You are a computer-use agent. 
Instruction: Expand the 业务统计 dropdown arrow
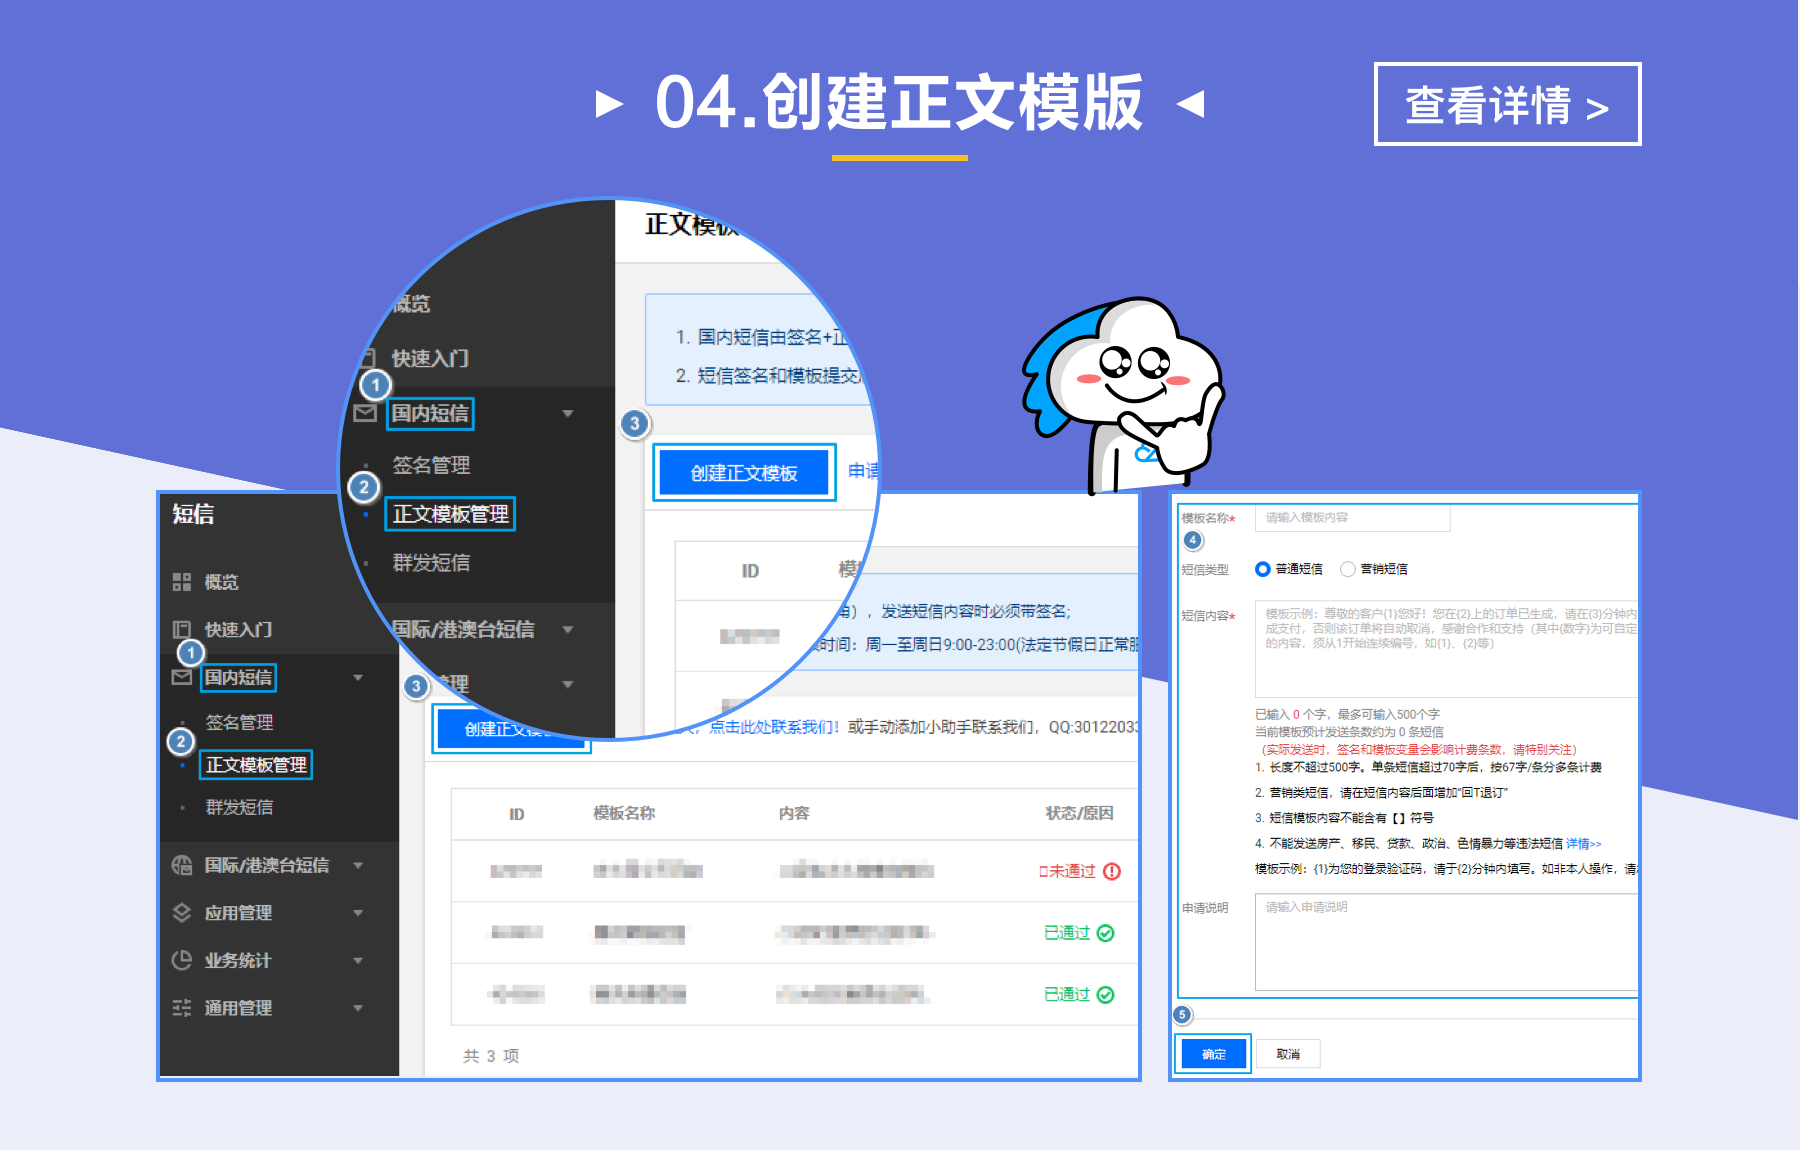(x=358, y=960)
